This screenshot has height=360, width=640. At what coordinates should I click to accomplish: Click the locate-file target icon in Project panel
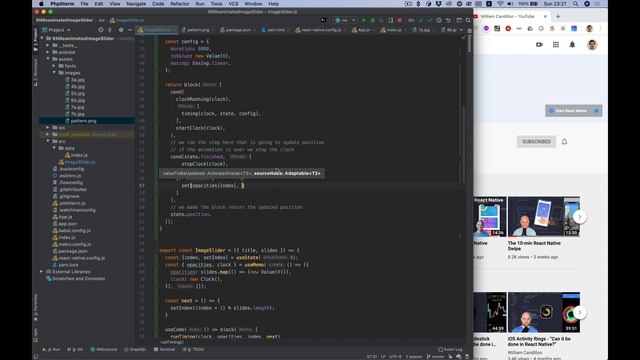click(101, 30)
